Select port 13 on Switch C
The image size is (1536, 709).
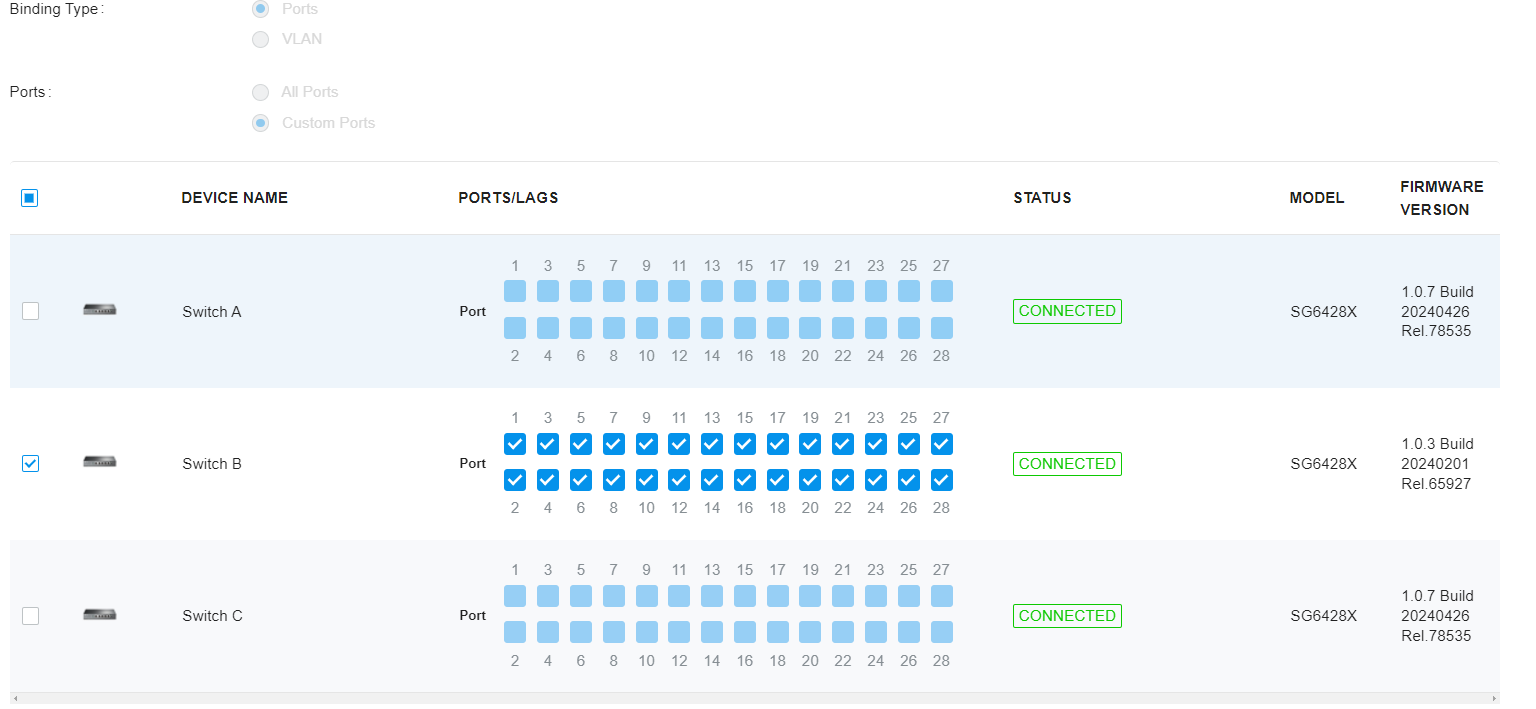click(712, 596)
